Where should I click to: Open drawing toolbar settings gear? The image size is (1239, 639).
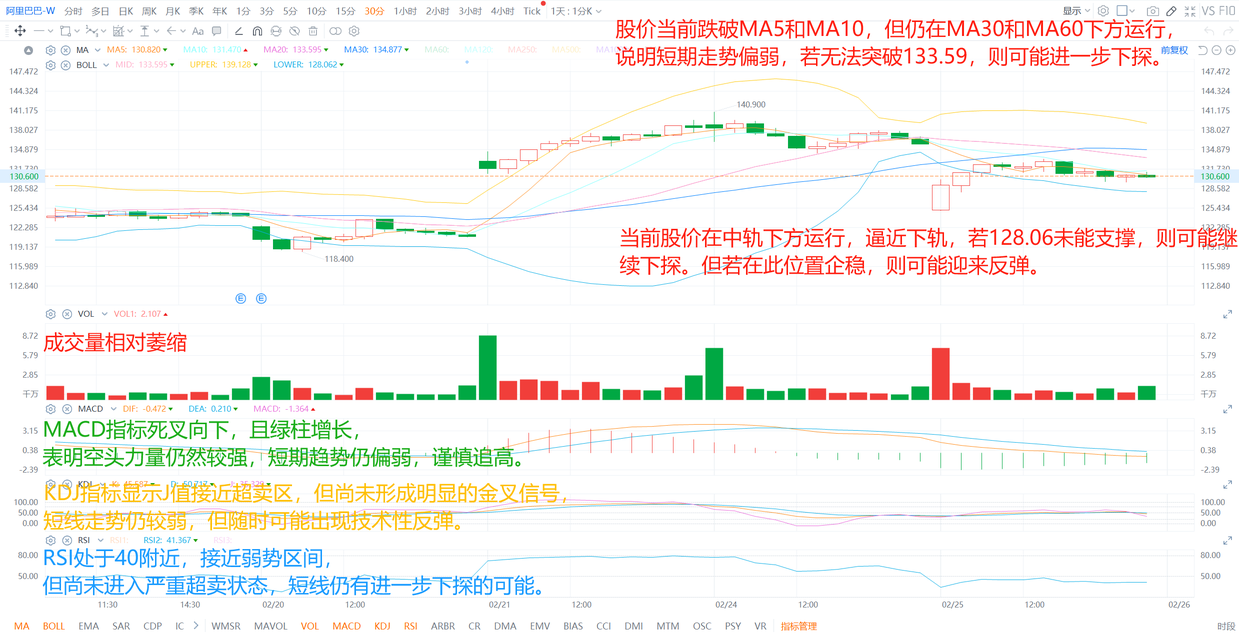point(354,31)
